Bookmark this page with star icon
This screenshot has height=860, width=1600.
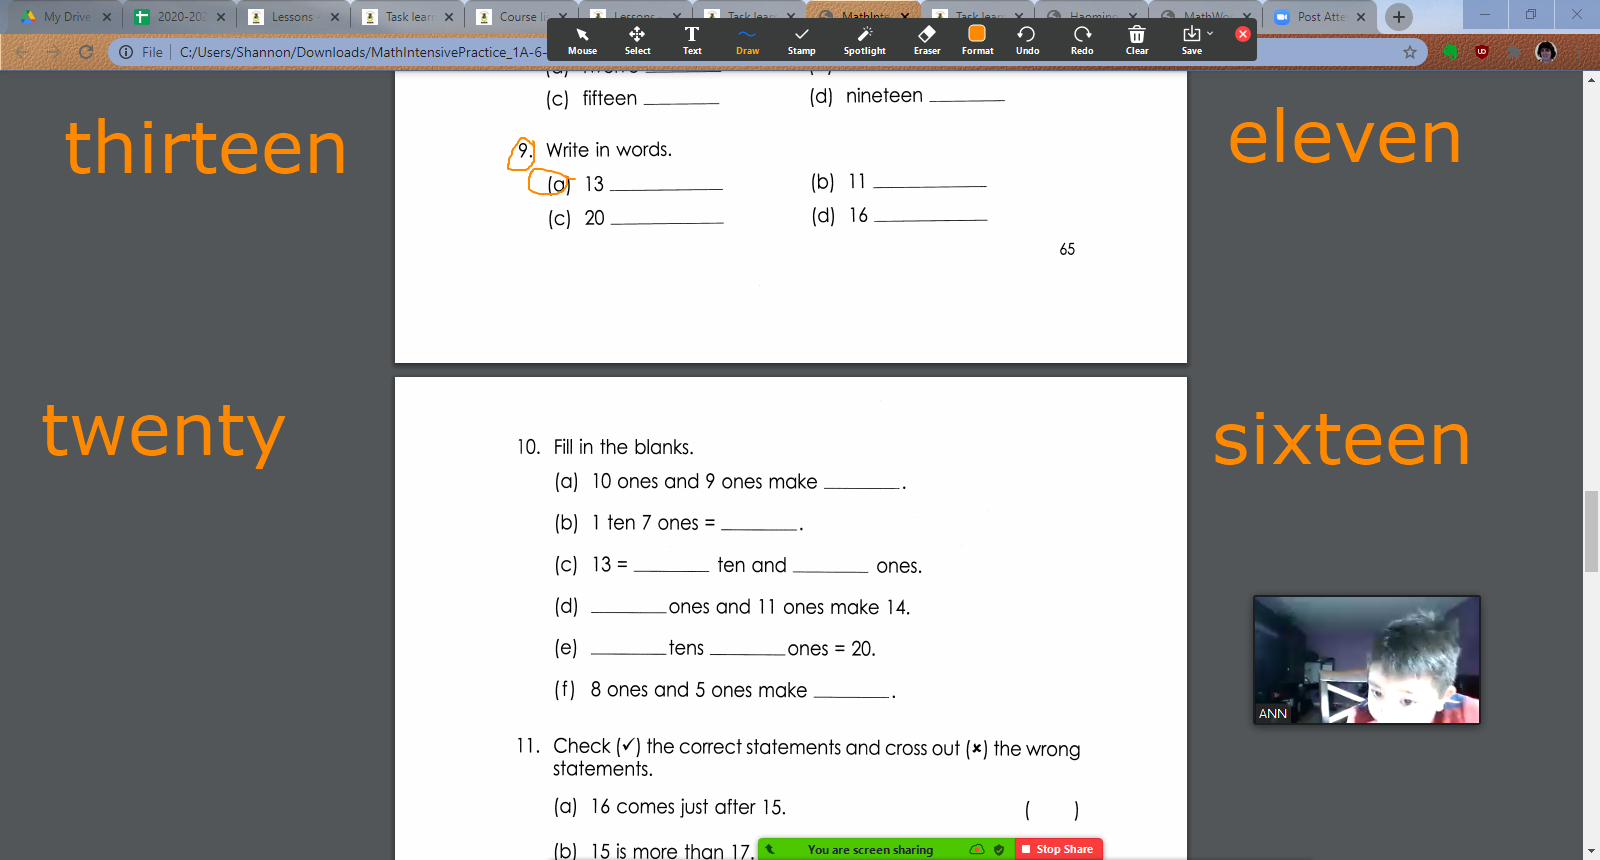(1410, 52)
